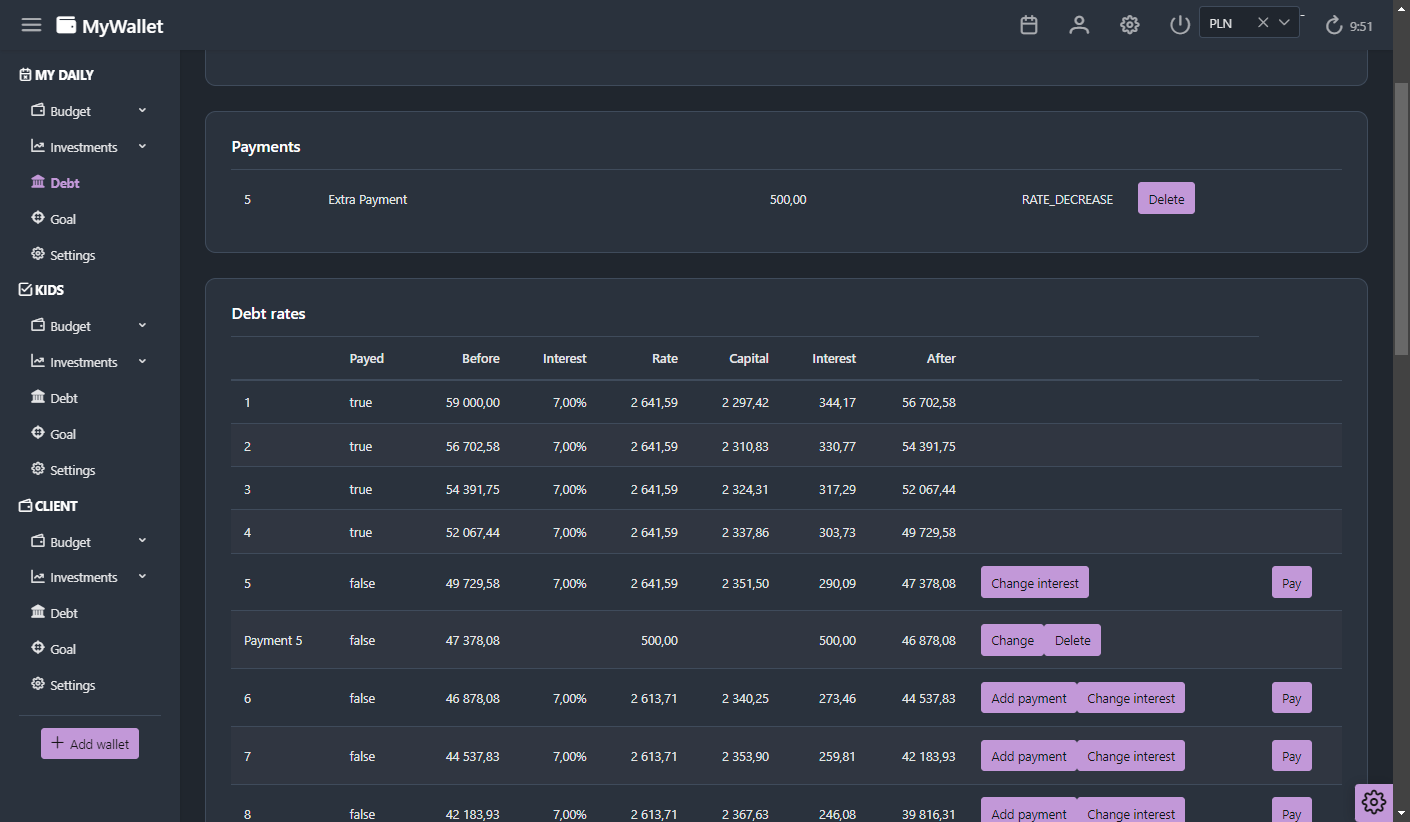Open Investments under MY DAILY
Image resolution: width=1410 pixels, height=822 pixels.
click(74, 147)
